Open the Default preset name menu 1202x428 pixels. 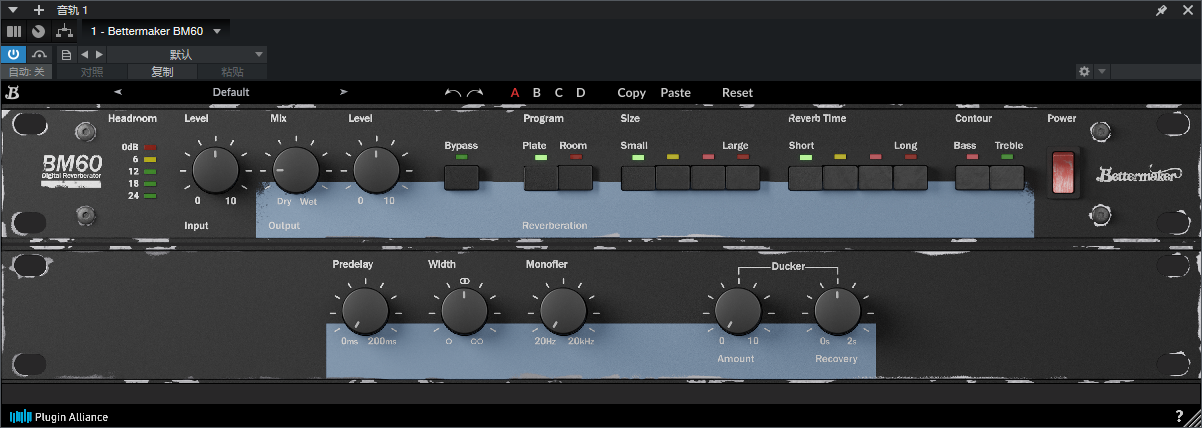coord(231,92)
